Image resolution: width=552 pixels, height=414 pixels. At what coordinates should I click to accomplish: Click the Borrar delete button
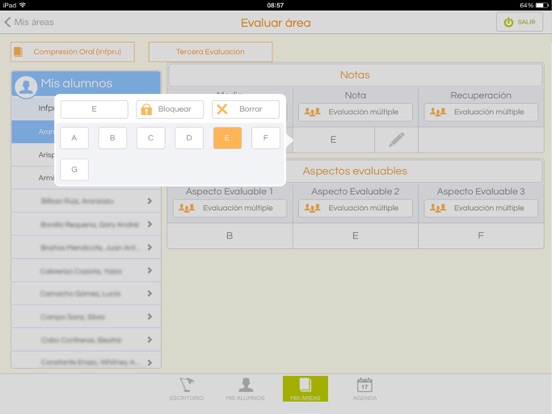(246, 109)
